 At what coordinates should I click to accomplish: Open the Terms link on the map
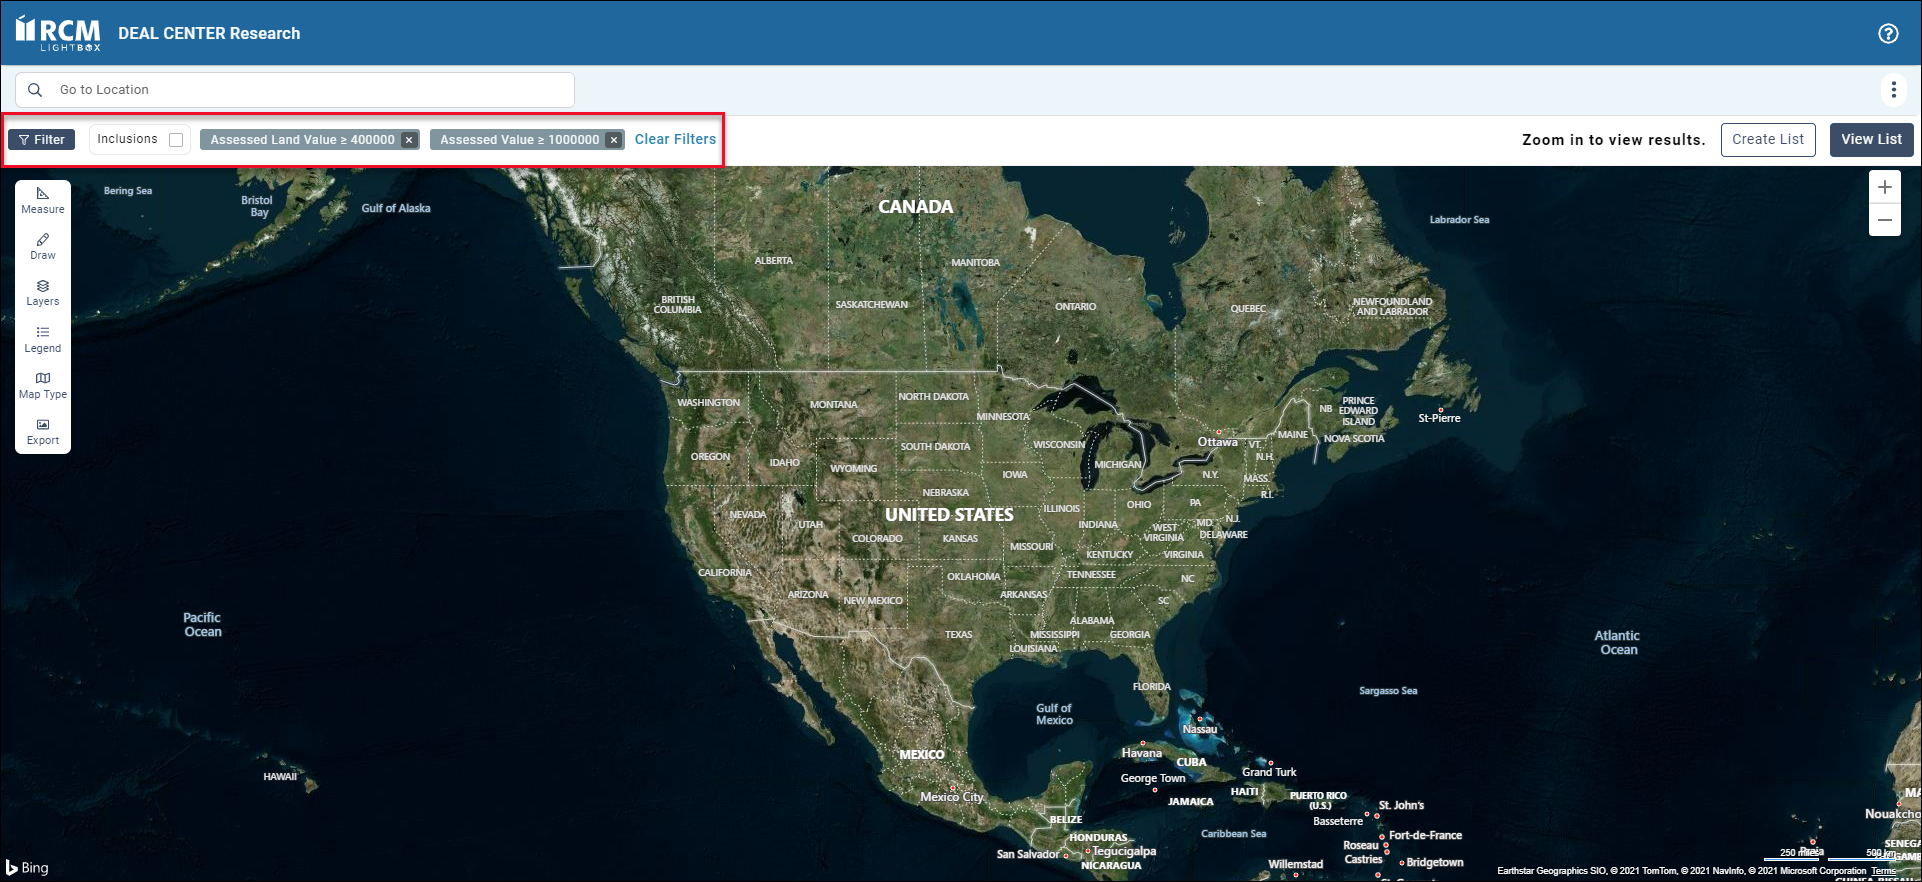[x=1883, y=871]
